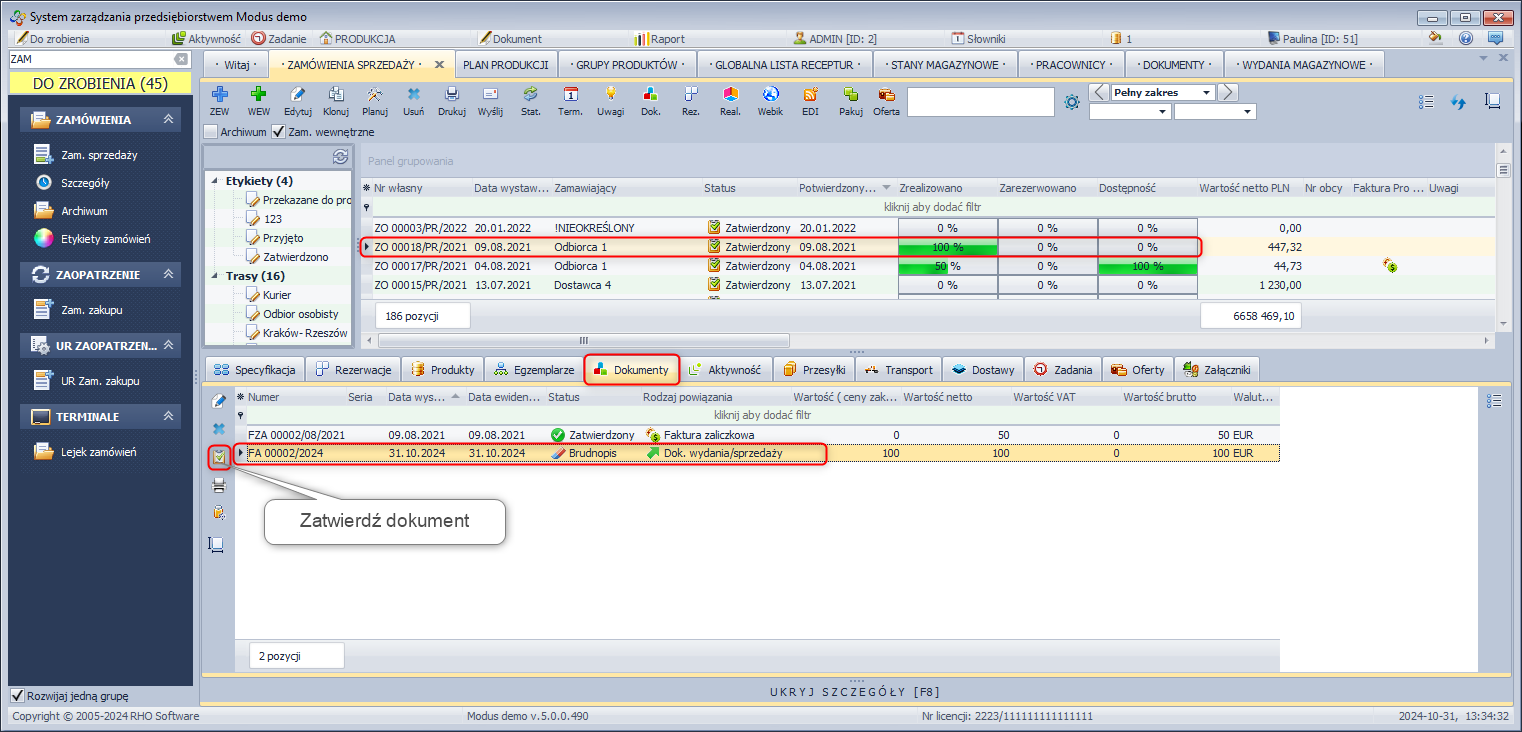Click the Klonuj clone order icon
1522x732 pixels.
coord(336,95)
